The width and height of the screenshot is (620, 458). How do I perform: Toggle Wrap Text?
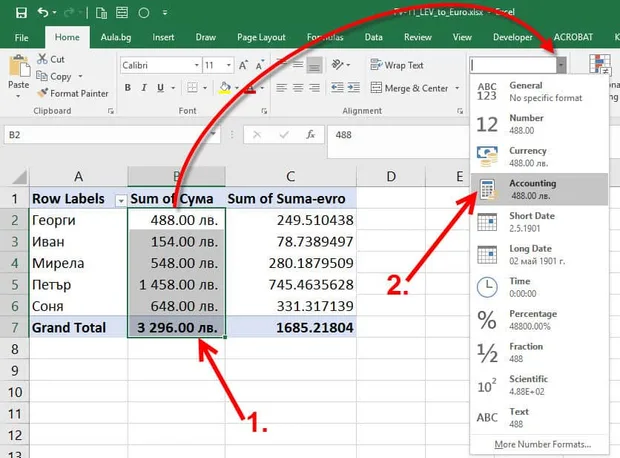397,65
